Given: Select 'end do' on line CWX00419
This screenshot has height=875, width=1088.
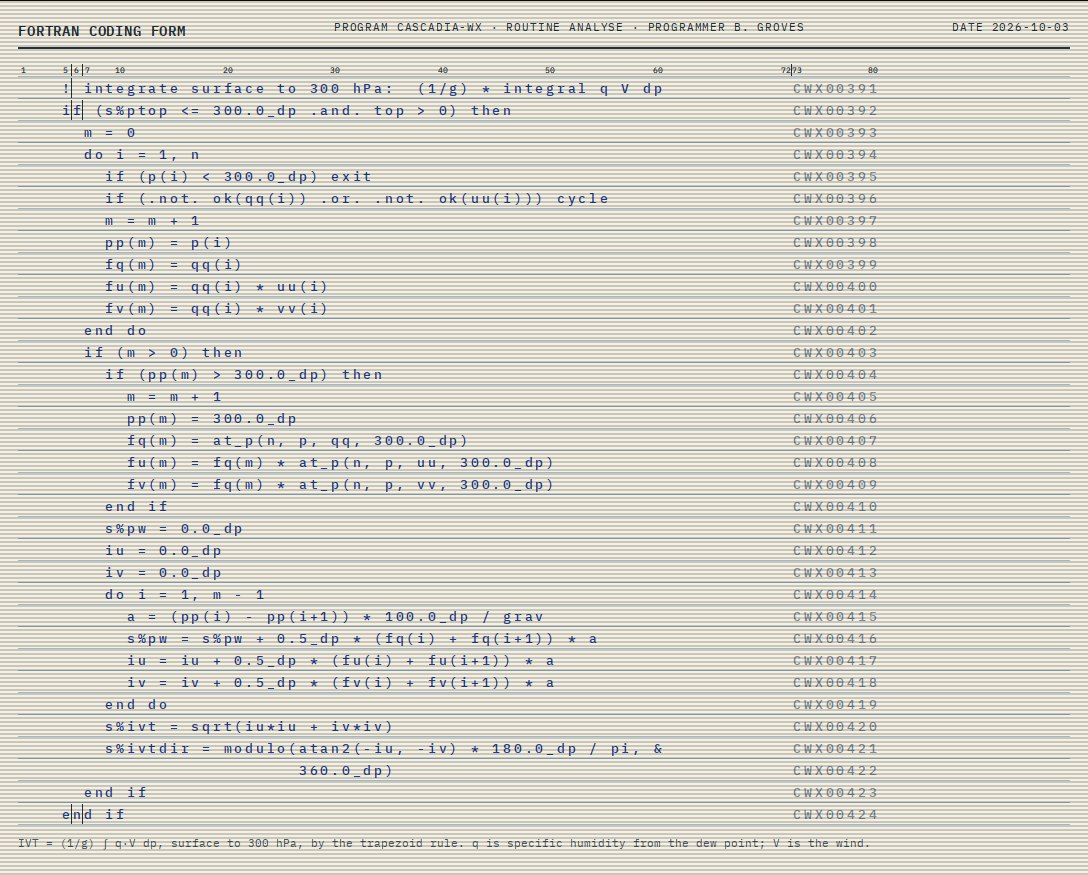Looking at the screenshot, I should [x=137, y=705].
